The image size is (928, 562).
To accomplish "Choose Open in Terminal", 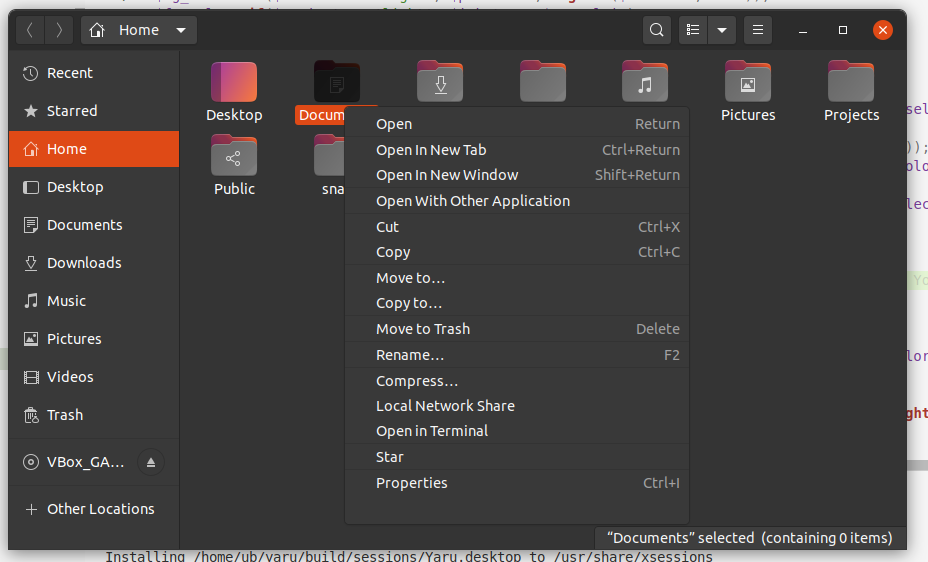I will [517, 431].
